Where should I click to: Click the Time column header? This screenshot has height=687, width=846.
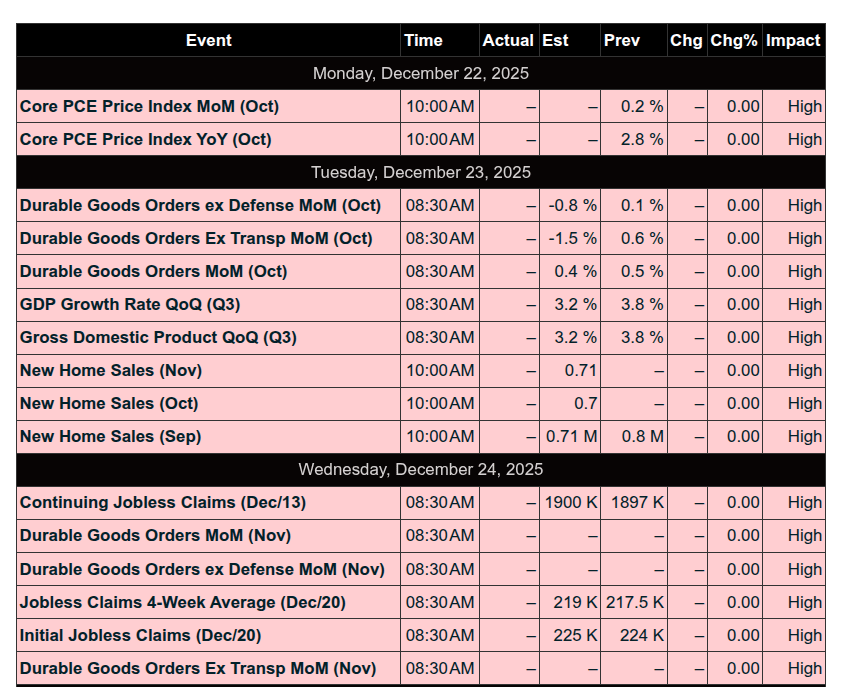(423, 41)
